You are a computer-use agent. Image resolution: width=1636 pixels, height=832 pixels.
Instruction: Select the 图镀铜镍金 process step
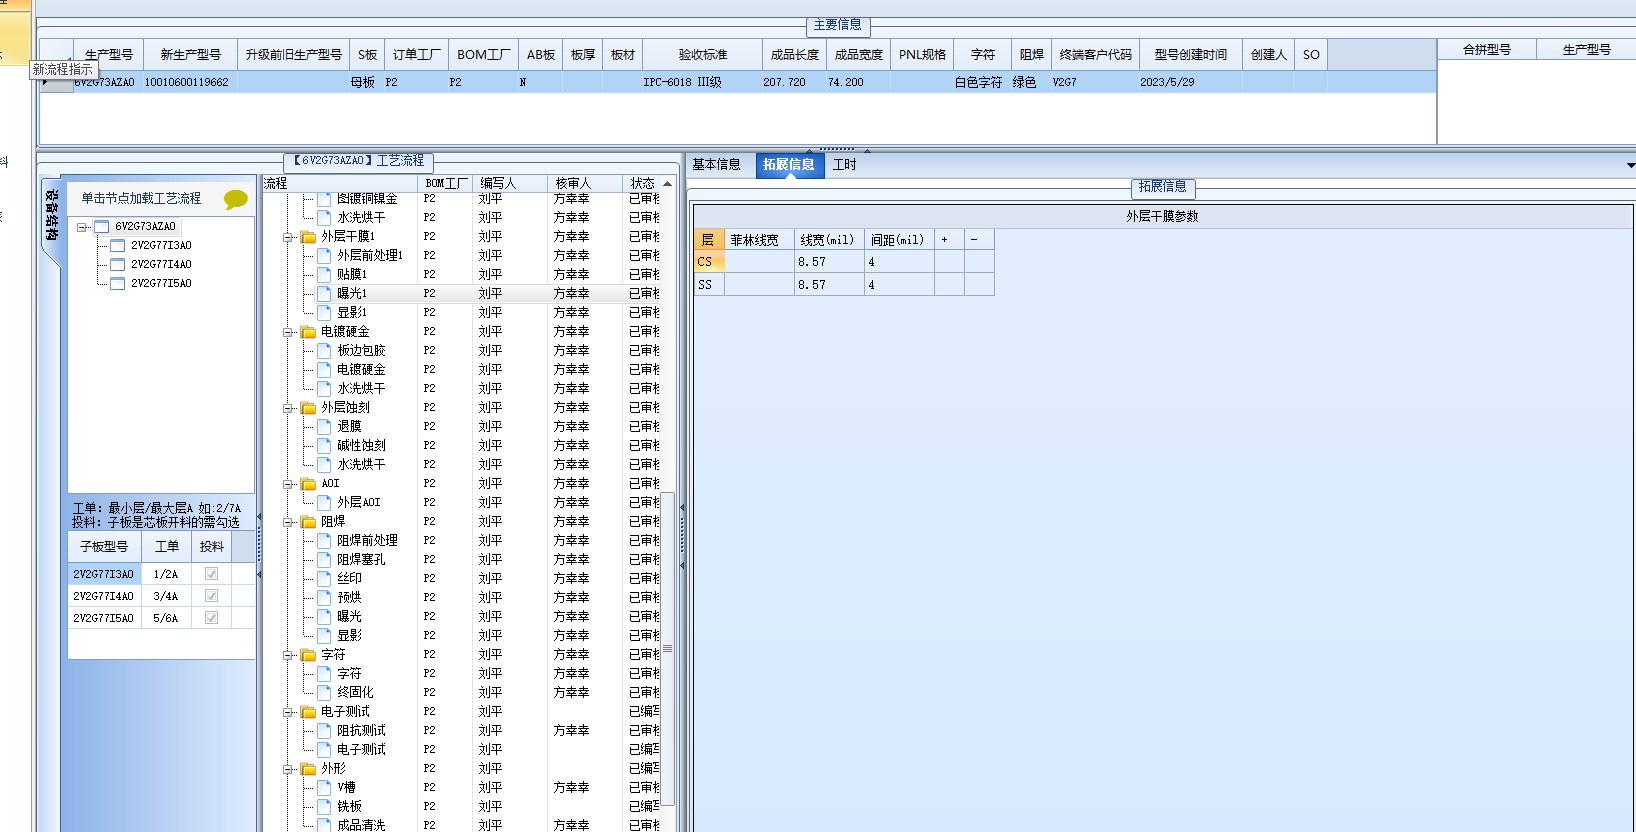click(367, 199)
